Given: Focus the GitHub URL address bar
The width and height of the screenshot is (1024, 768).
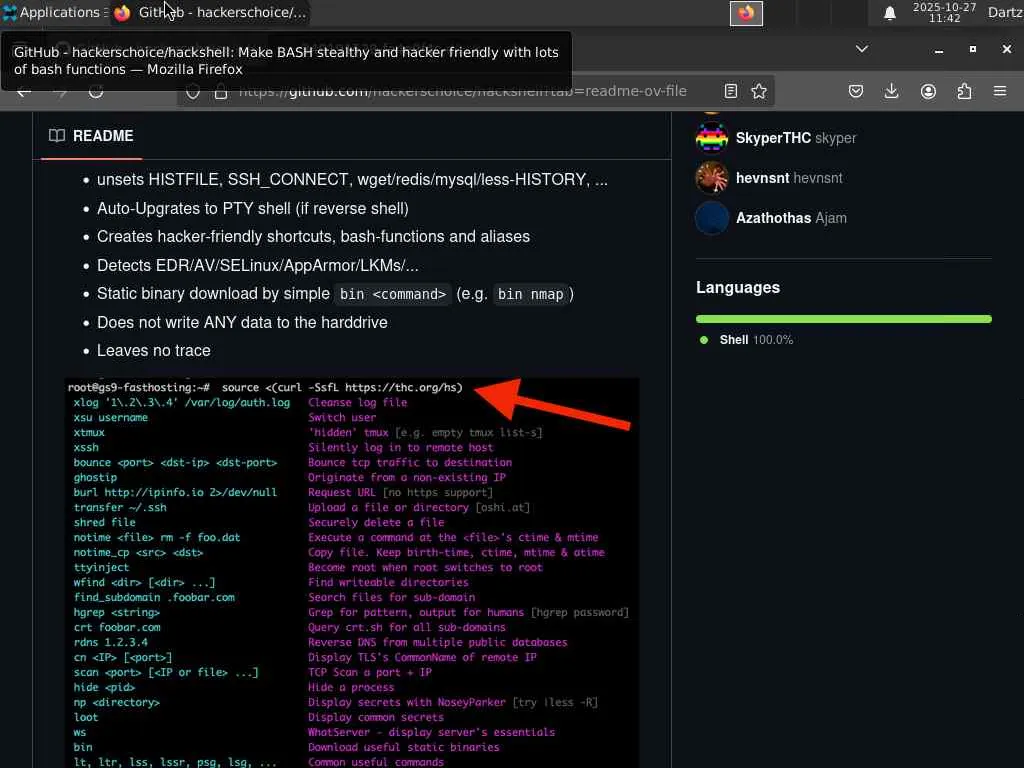Looking at the screenshot, I should click(462, 91).
